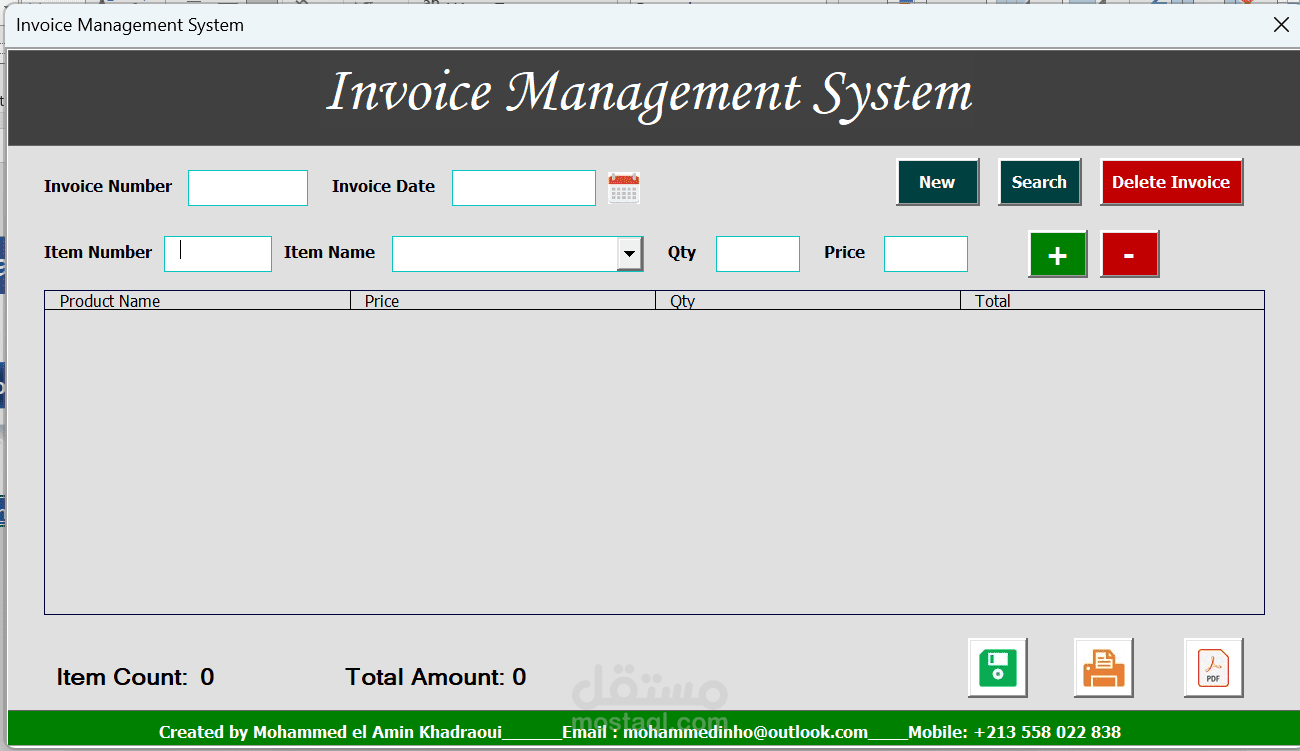Image resolution: width=1300 pixels, height=751 pixels.
Task: Print the invoice using the printer icon
Action: coord(1104,667)
